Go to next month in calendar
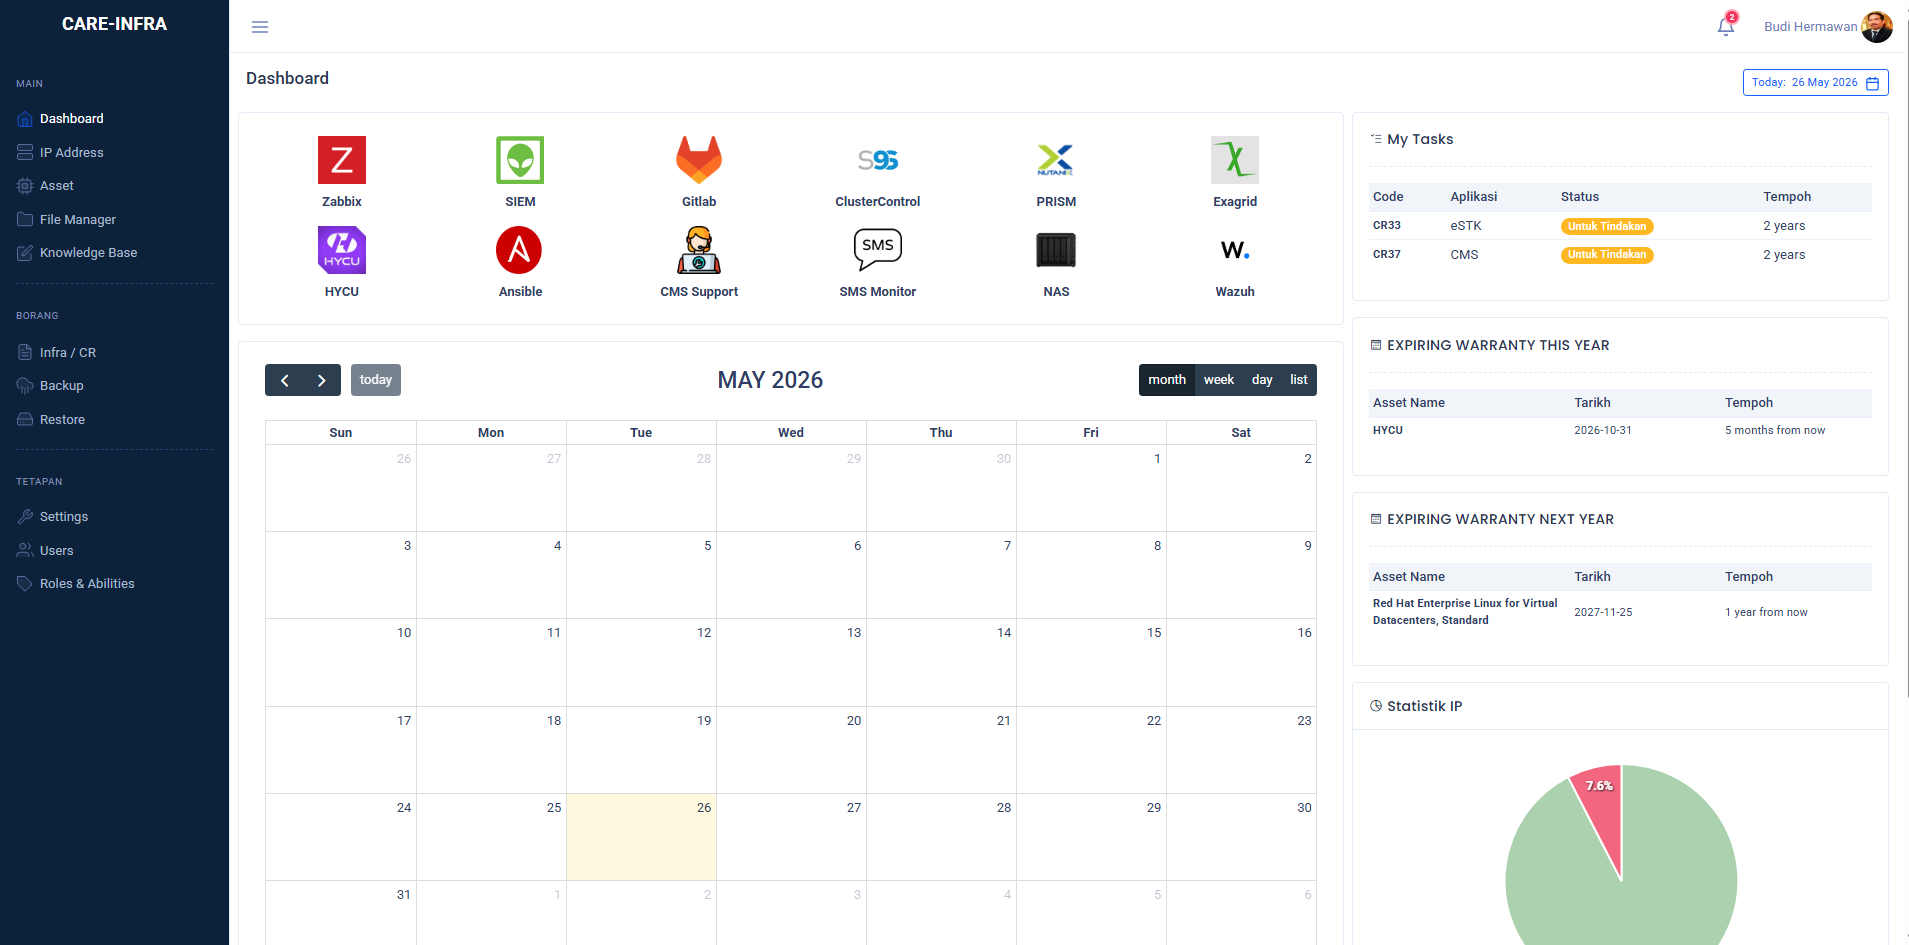The width and height of the screenshot is (1909, 945). tap(322, 380)
